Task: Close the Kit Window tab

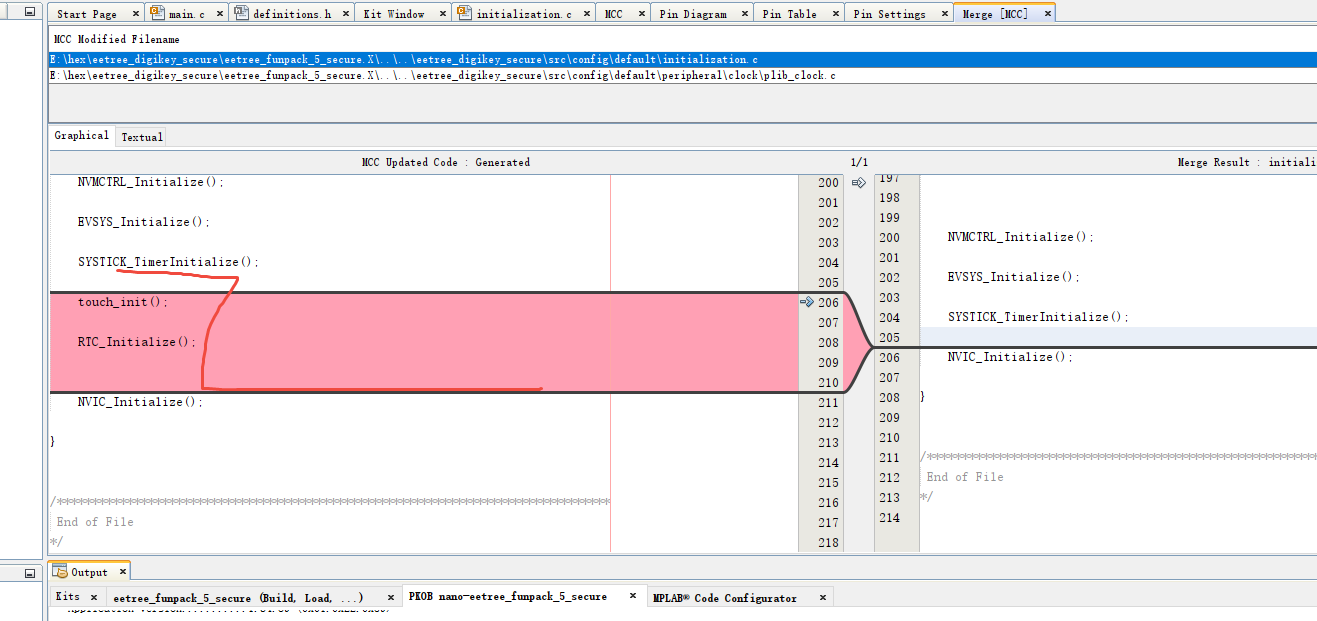Action: click(441, 14)
